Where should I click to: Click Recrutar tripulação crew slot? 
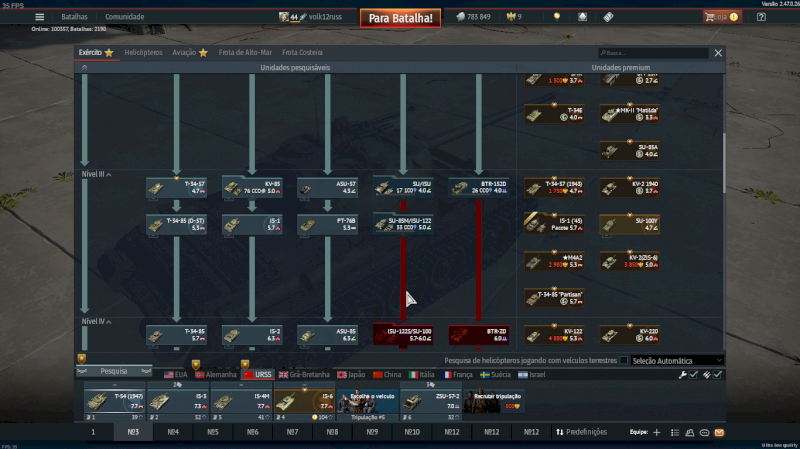pyautogui.click(x=494, y=401)
